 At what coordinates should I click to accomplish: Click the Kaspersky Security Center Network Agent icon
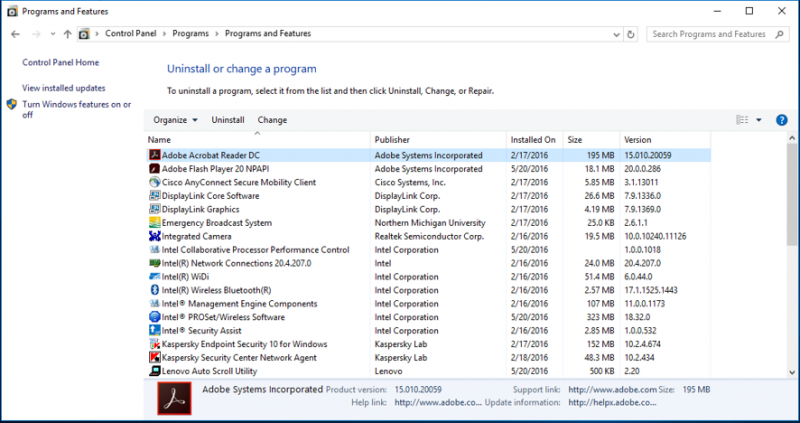[155, 358]
